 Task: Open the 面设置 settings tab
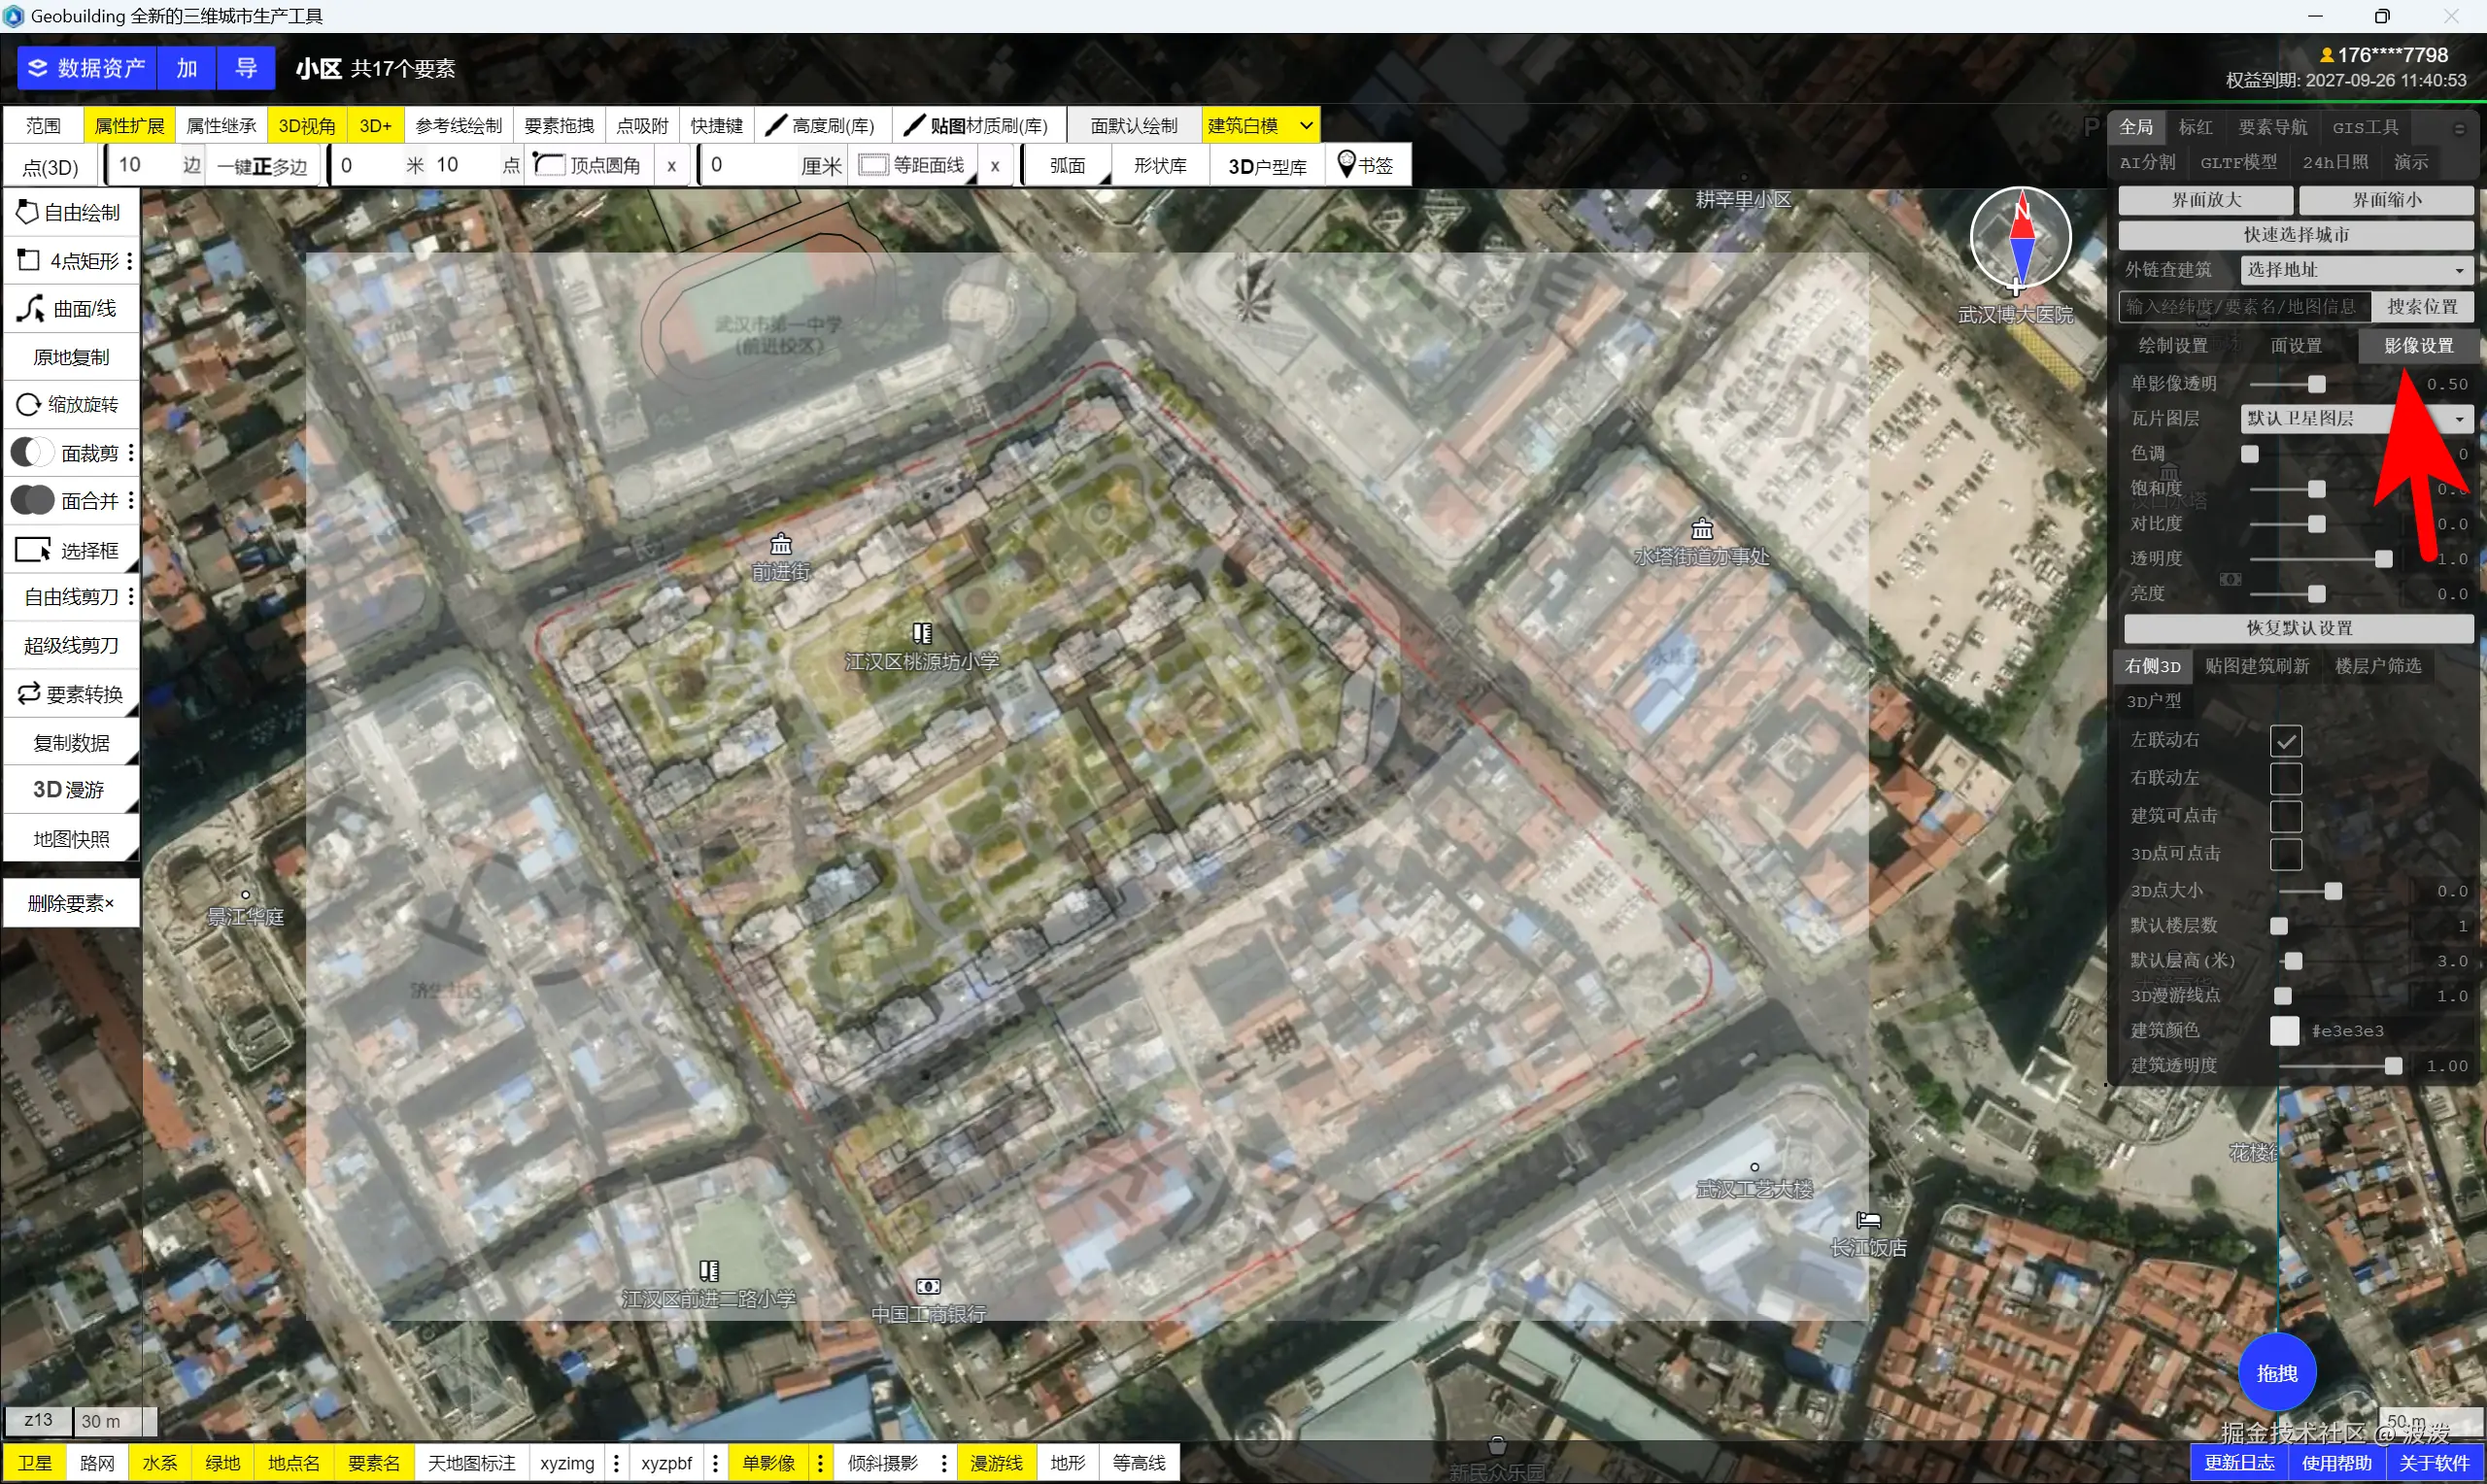[x=2295, y=346]
